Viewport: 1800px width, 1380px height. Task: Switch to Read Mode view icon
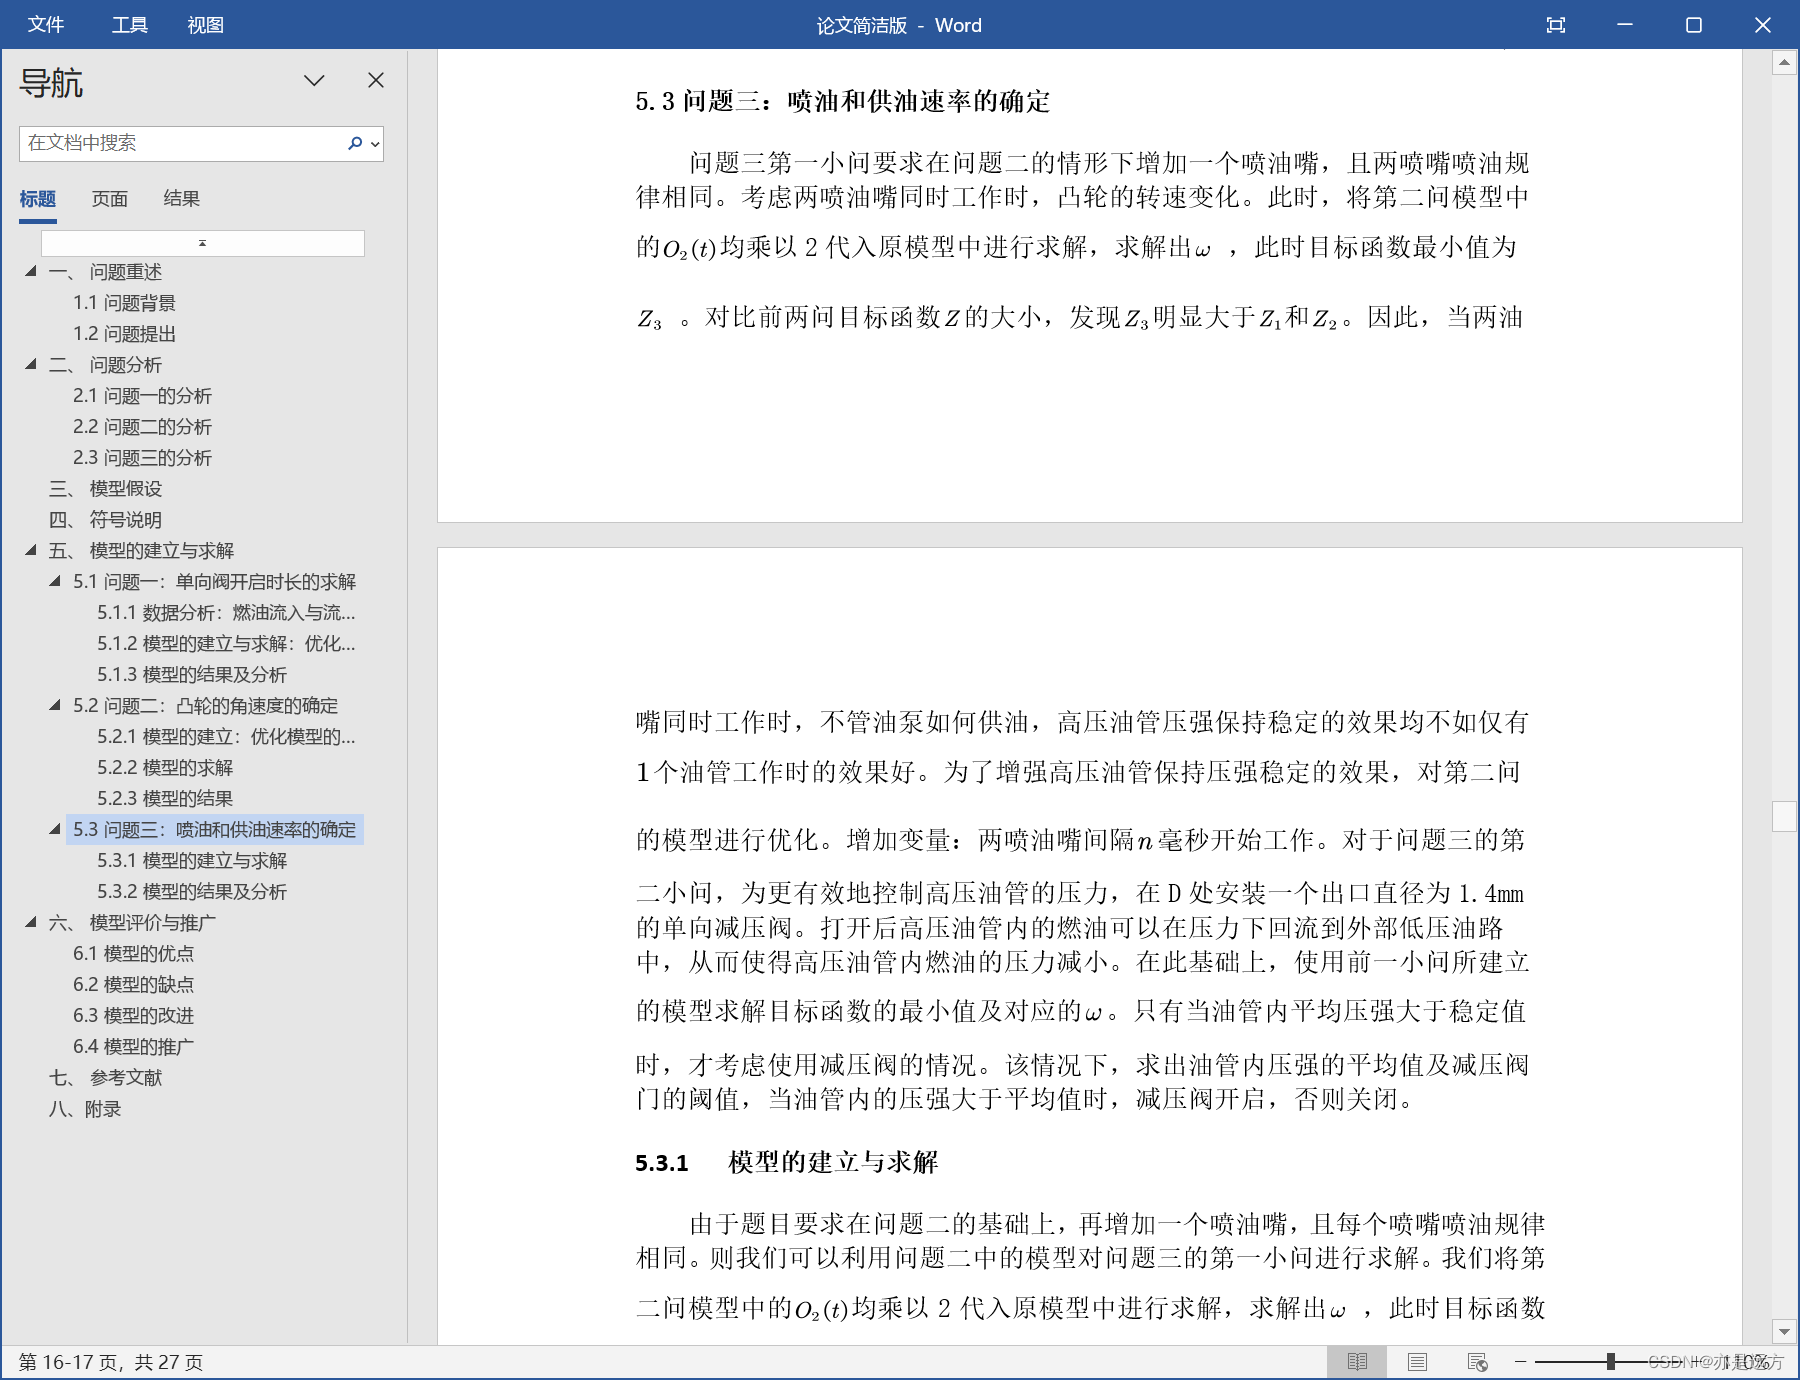(x=1357, y=1362)
